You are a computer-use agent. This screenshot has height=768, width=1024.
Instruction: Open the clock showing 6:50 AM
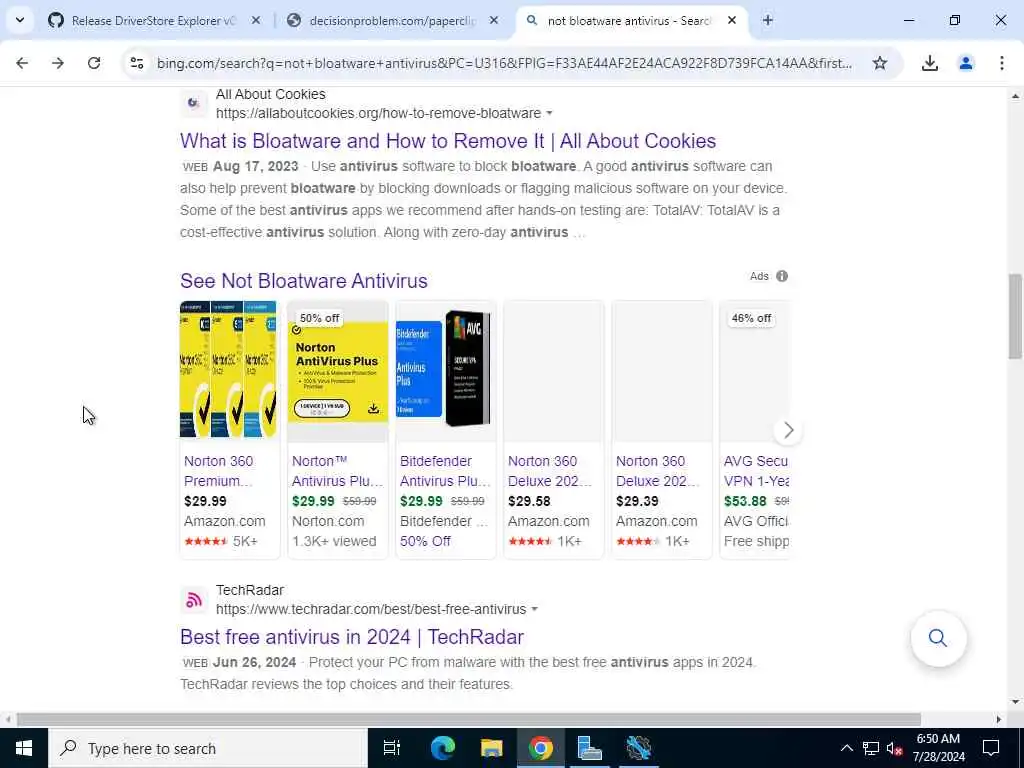tap(938, 748)
